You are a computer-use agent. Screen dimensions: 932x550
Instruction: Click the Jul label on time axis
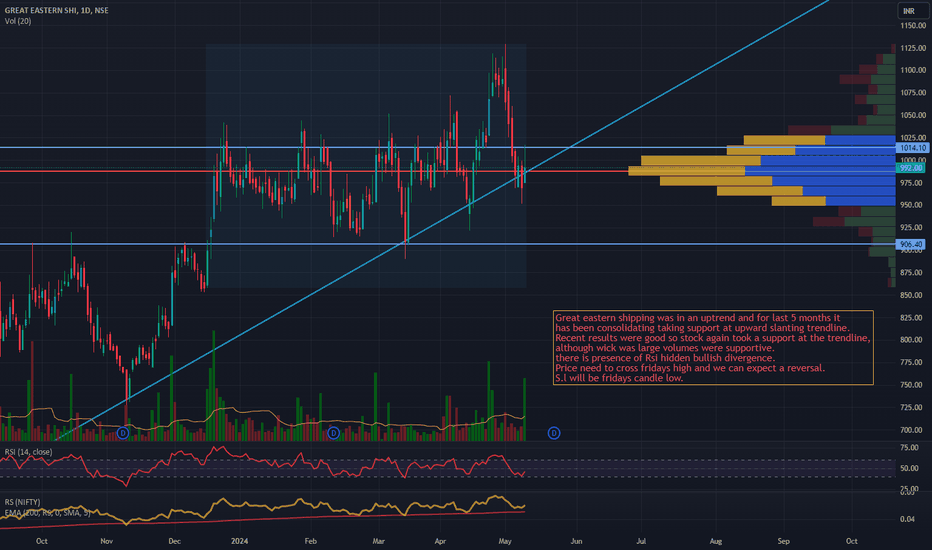[641, 541]
